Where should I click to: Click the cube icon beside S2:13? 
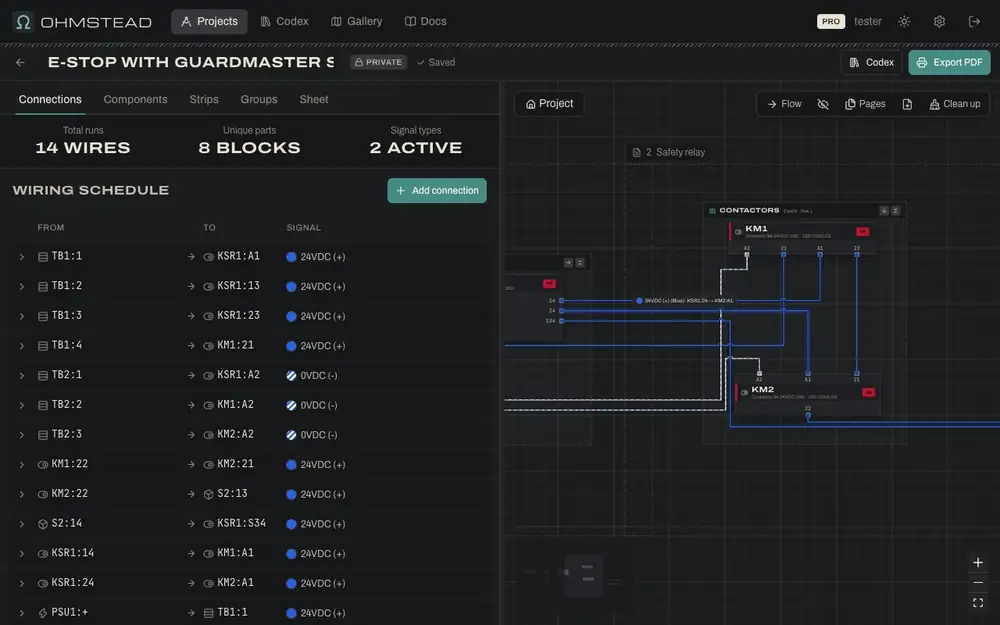209,494
